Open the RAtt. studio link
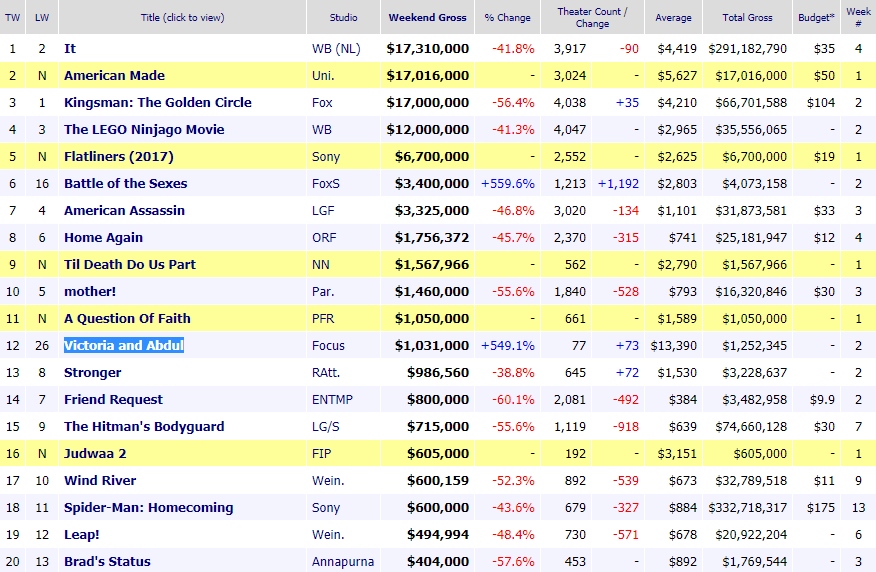The height and width of the screenshot is (572, 876). coord(326,373)
